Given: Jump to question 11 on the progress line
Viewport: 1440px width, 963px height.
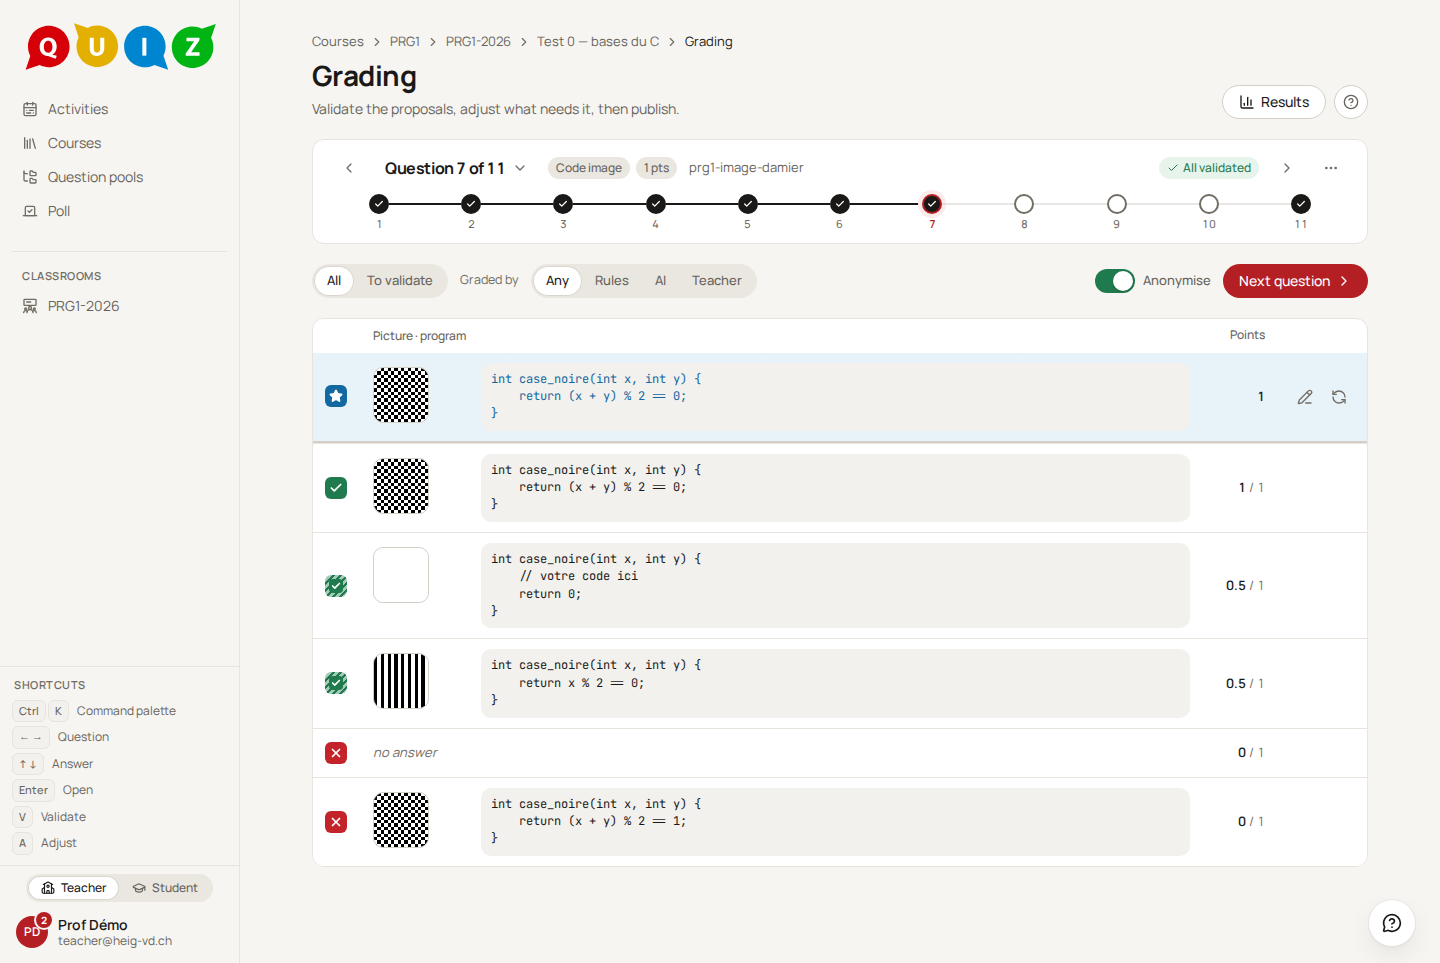Looking at the screenshot, I should tap(1301, 204).
